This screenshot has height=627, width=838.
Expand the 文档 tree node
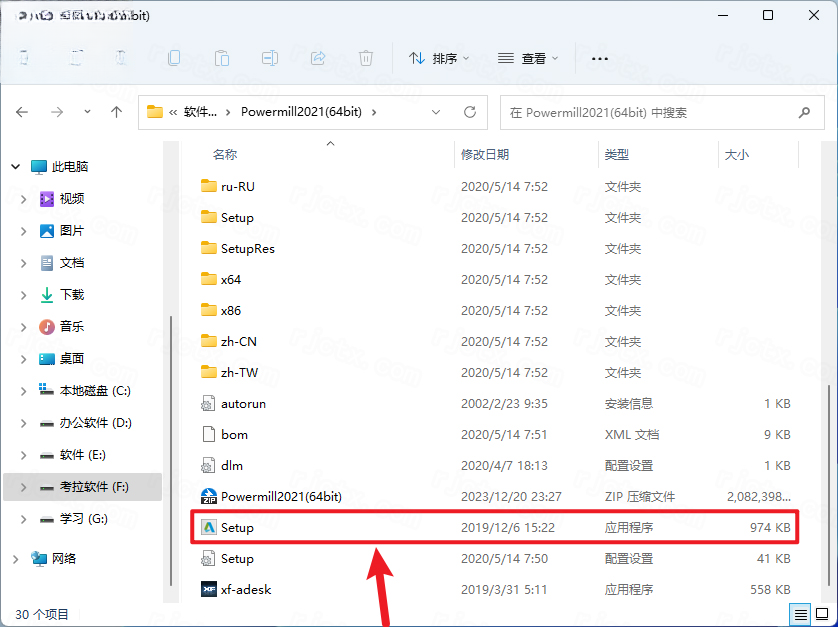tap(24, 264)
